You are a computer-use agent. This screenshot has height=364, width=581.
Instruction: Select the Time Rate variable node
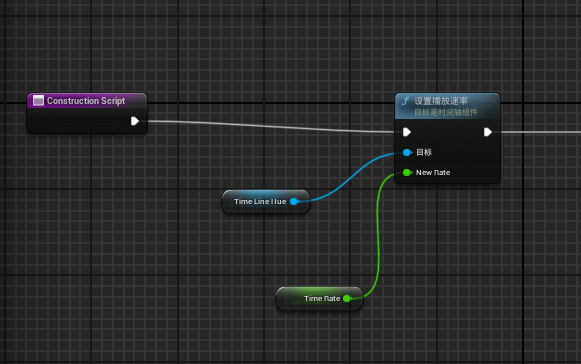(x=319, y=298)
